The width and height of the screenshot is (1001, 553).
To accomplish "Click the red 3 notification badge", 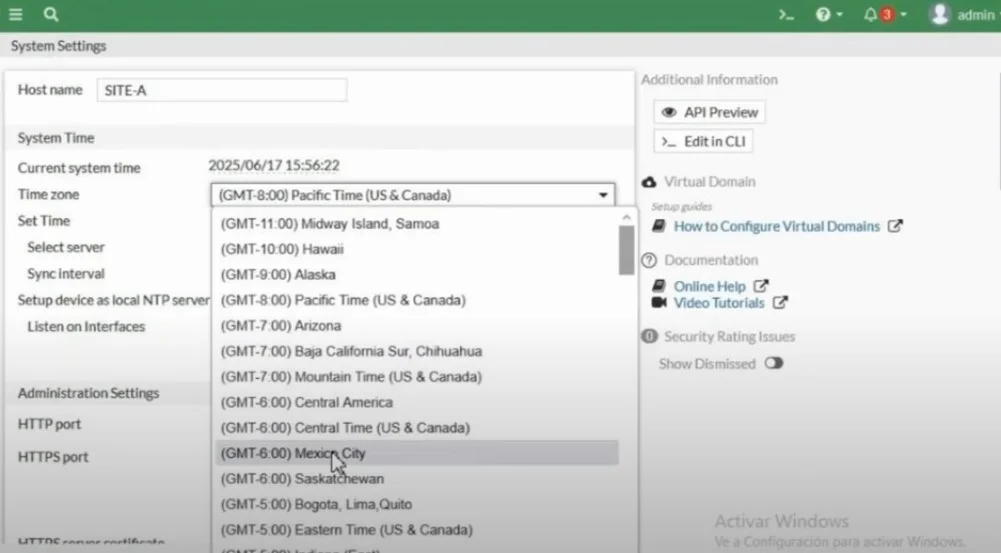I will coord(887,14).
